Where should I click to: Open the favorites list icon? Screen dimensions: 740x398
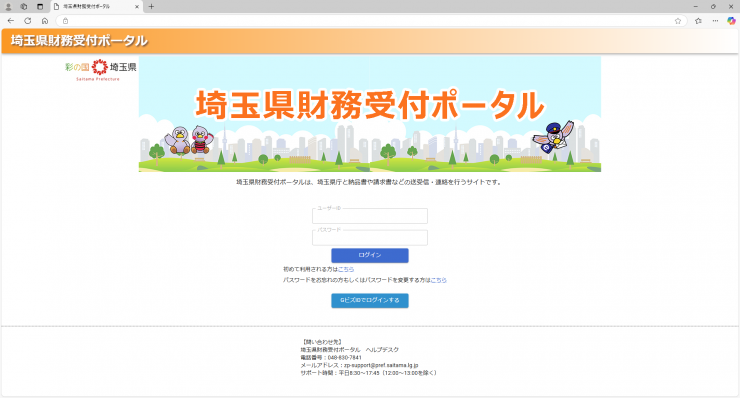(x=698, y=21)
